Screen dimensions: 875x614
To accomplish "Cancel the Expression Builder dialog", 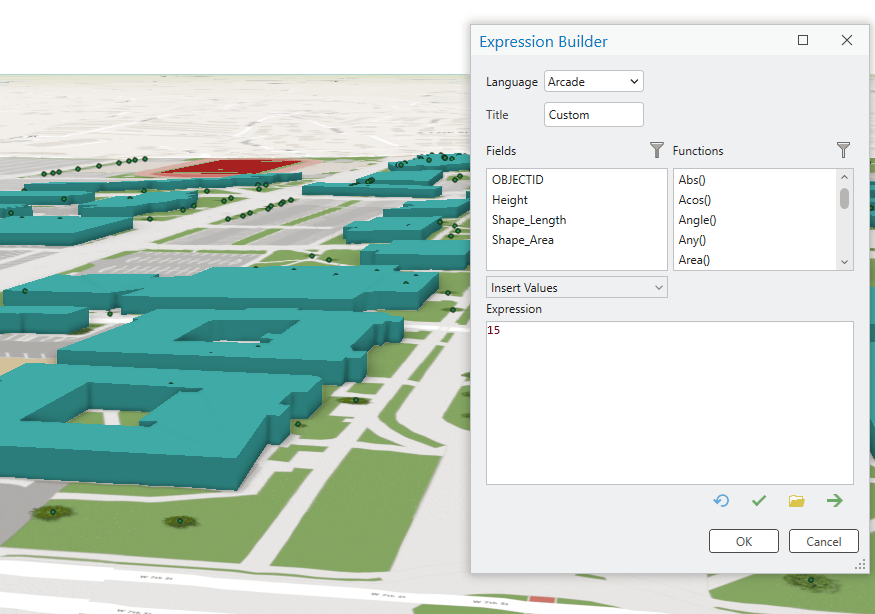I will 823,541.
